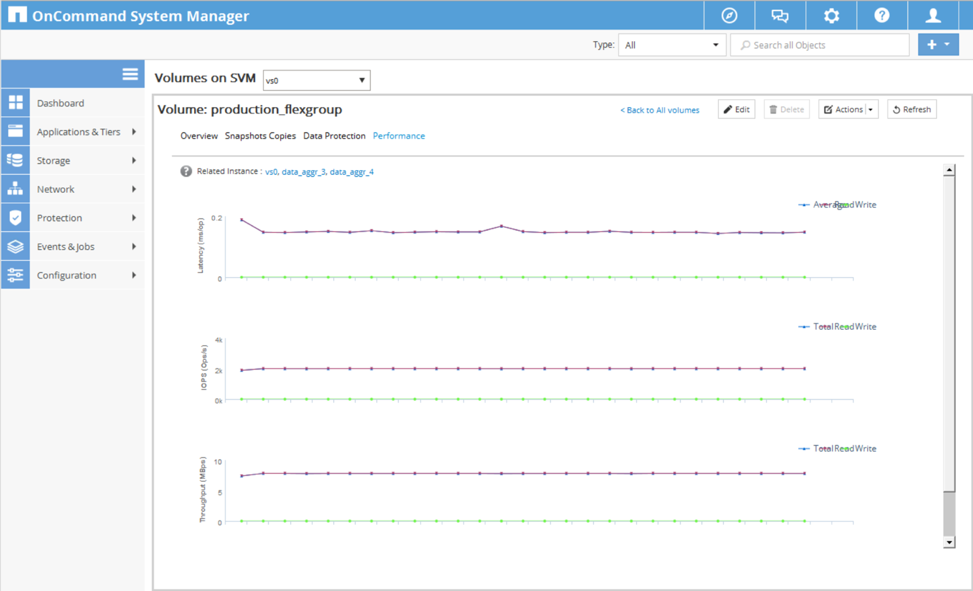The width and height of the screenshot is (973, 591).
Task: Collapse the sidebar with hamburger icon
Action: pos(130,74)
